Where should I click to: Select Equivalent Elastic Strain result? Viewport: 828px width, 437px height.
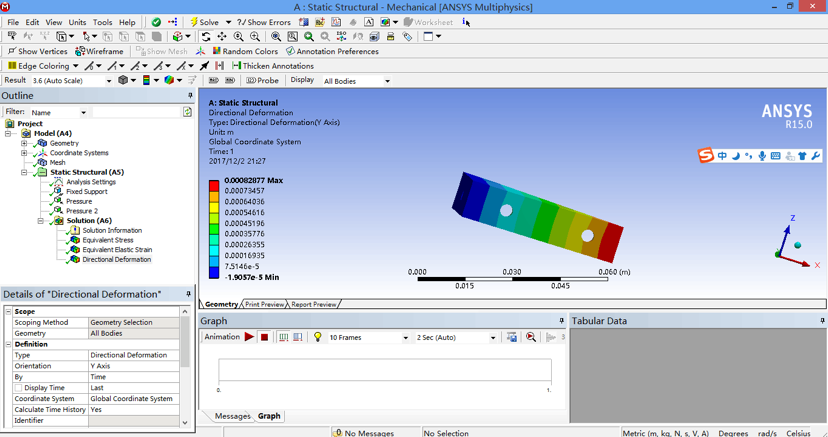click(117, 250)
